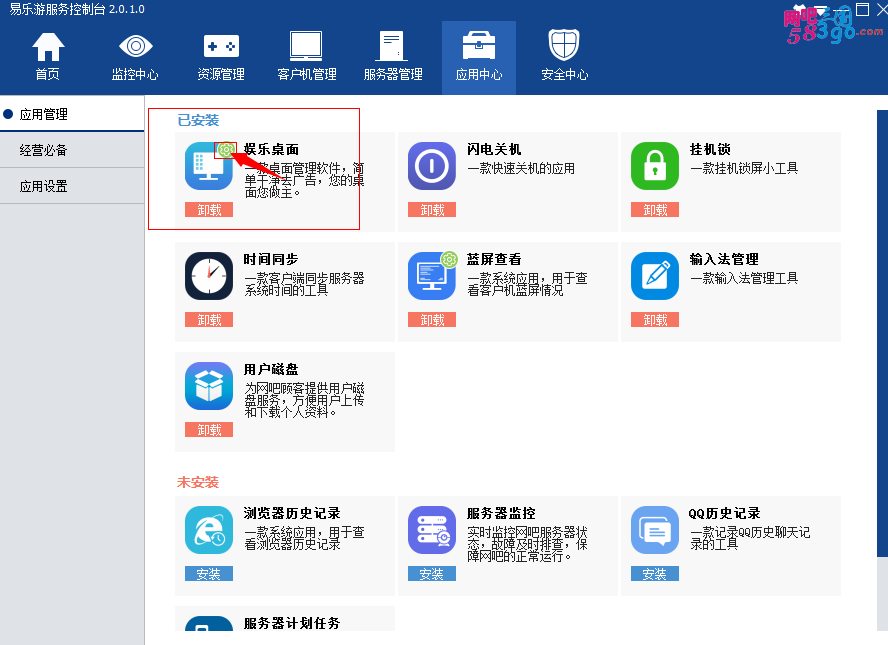Open 安全中心 shield icon
Viewport: 888px width, 645px height.
coord(564,45)
